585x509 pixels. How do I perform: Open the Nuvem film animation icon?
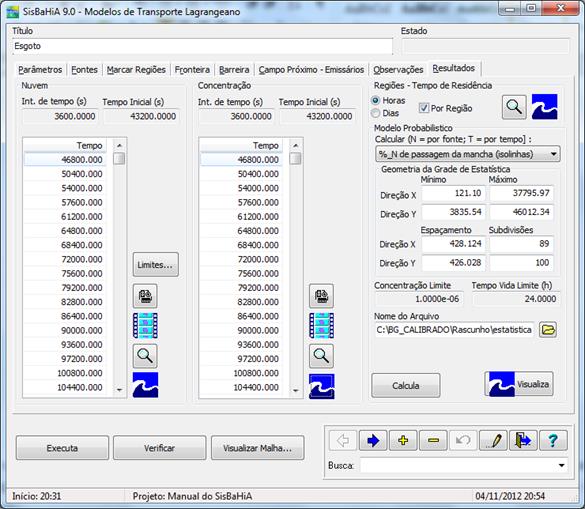pos(145,326)
